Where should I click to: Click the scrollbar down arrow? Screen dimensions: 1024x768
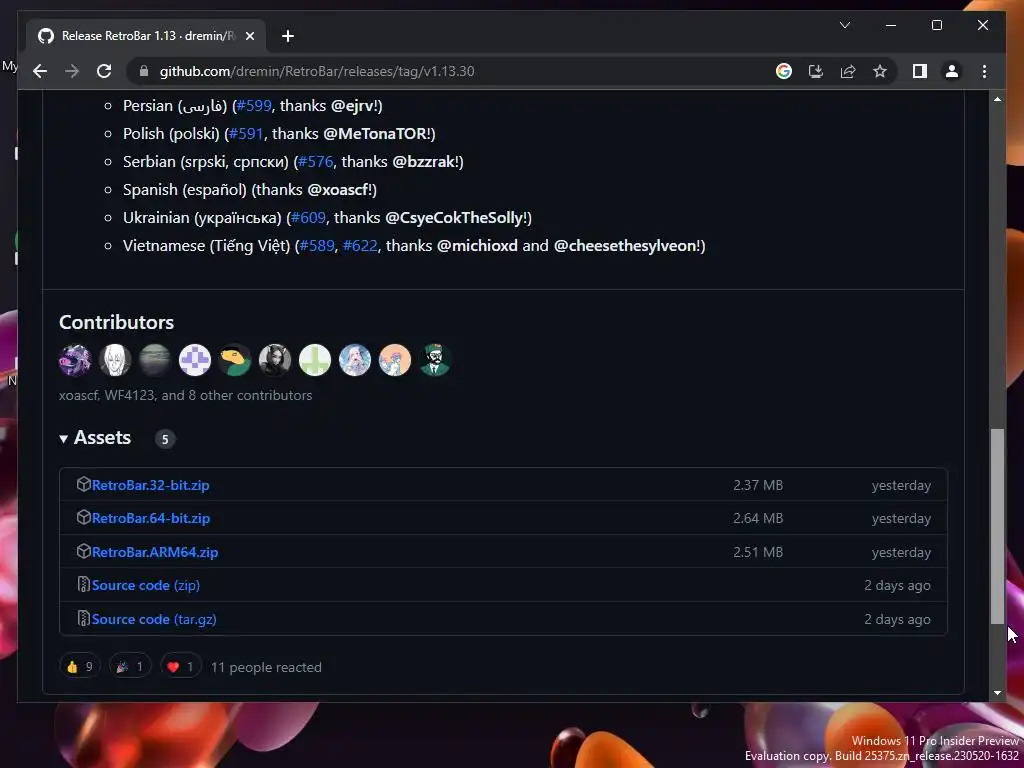(997, 692)
